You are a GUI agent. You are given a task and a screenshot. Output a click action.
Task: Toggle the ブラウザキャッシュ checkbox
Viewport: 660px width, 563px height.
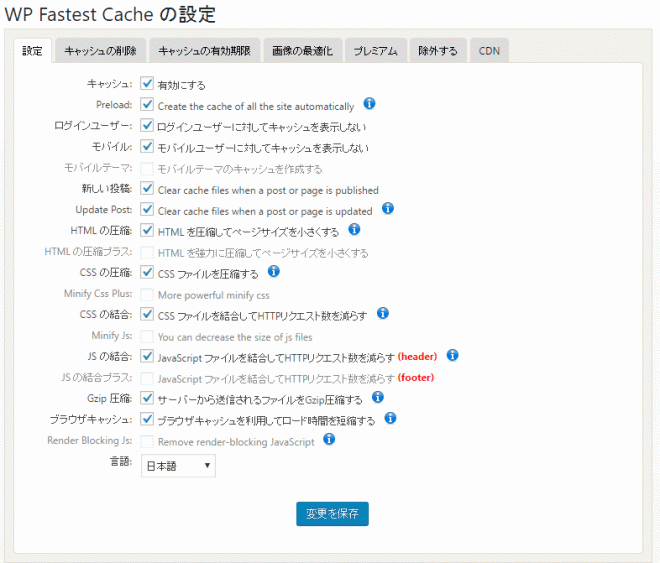coord(147,419)
